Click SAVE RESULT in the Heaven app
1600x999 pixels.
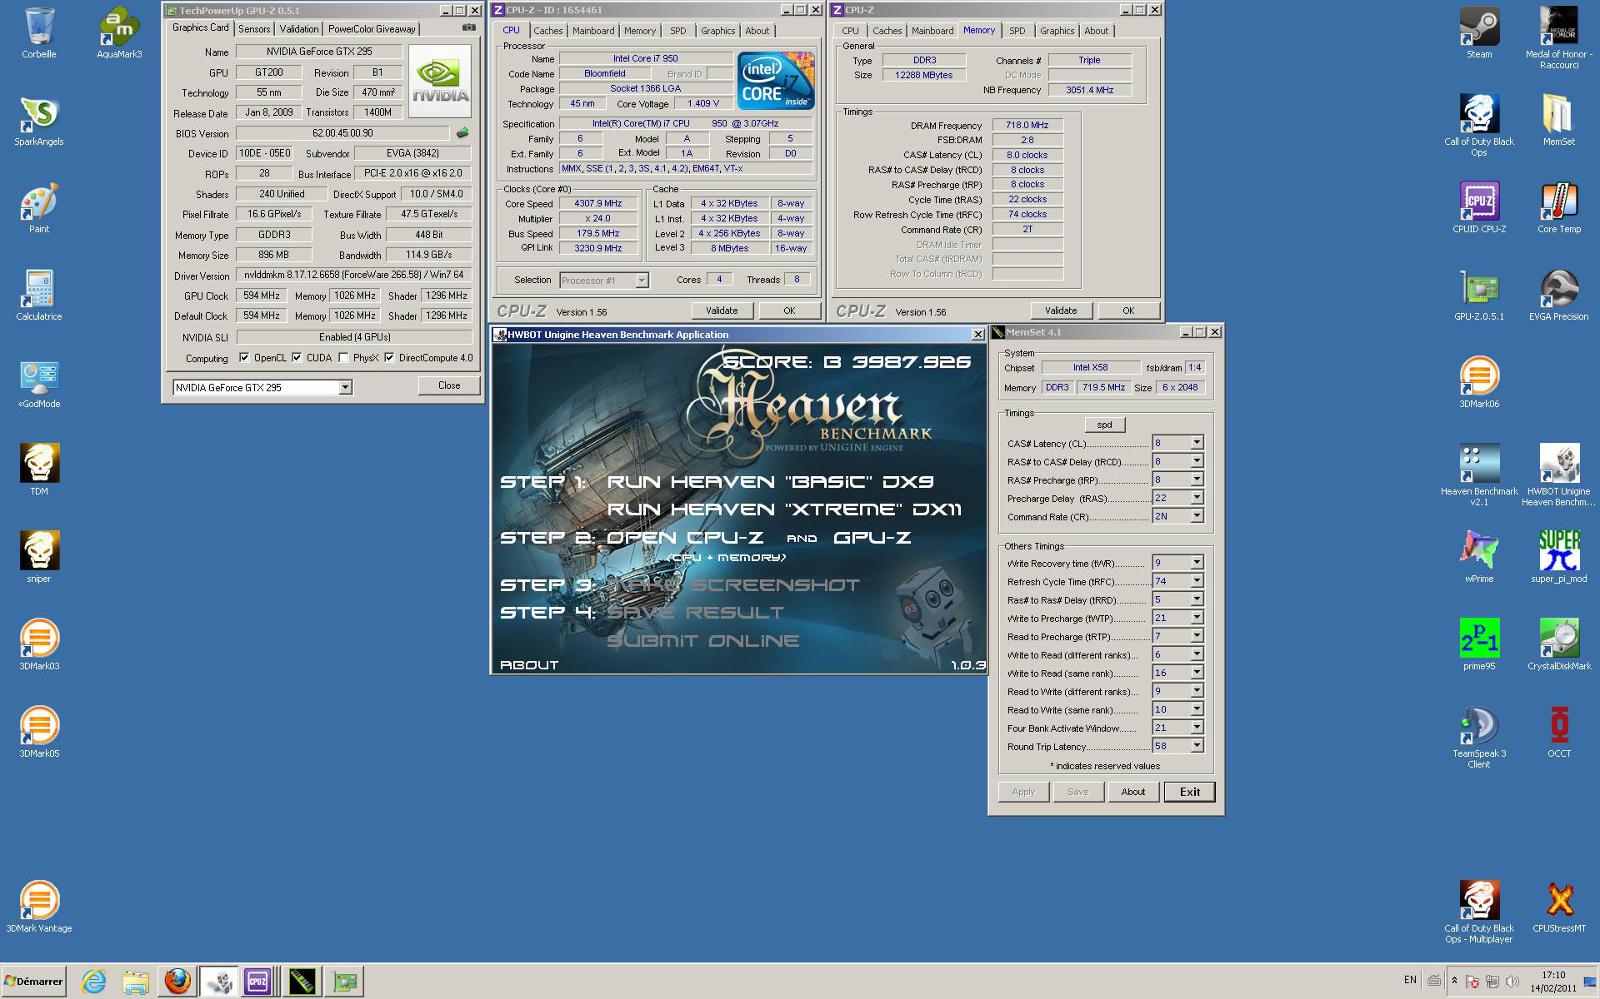pos(696,612)
